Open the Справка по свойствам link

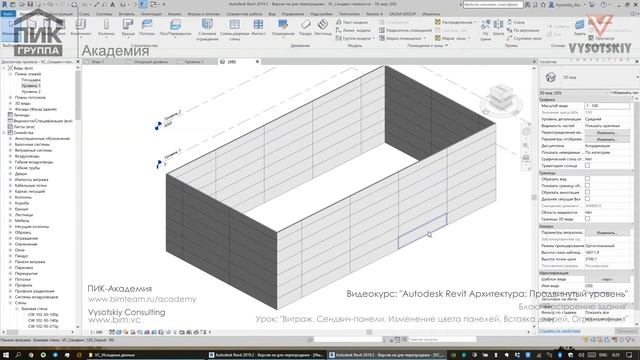pyautogui.click(x=560, y=331)
